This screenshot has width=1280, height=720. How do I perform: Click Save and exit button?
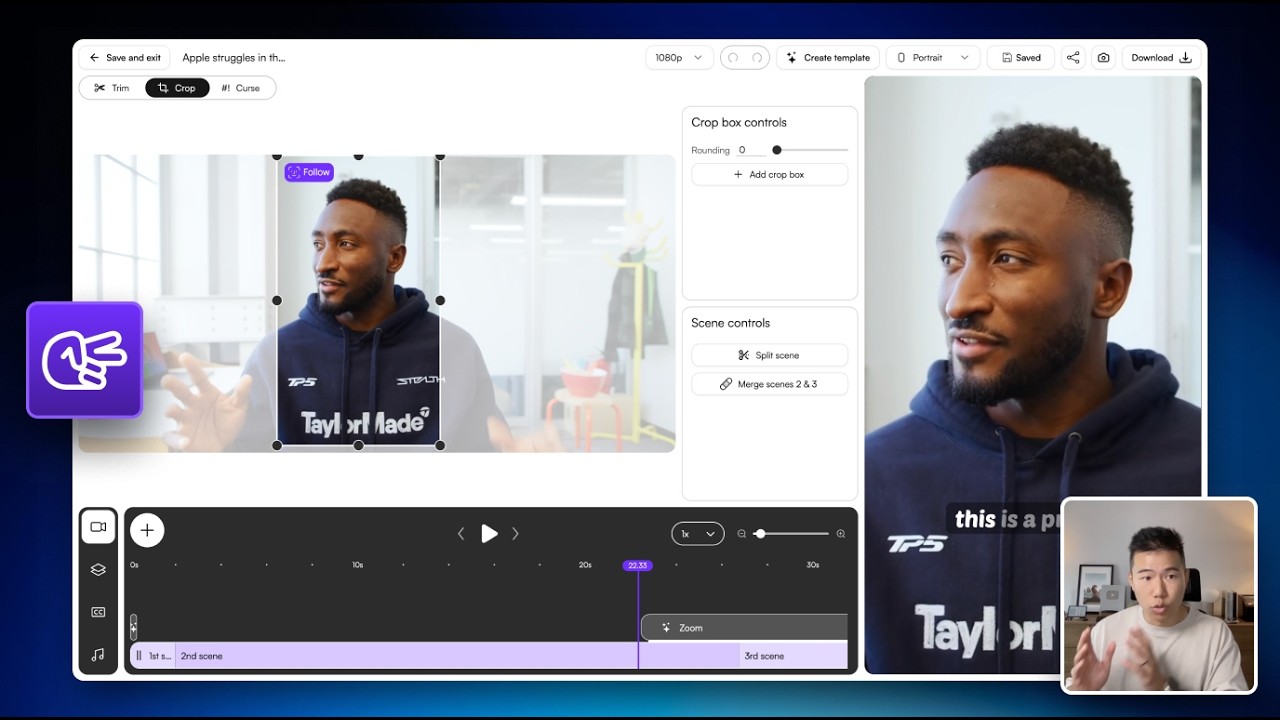point(125,58)
